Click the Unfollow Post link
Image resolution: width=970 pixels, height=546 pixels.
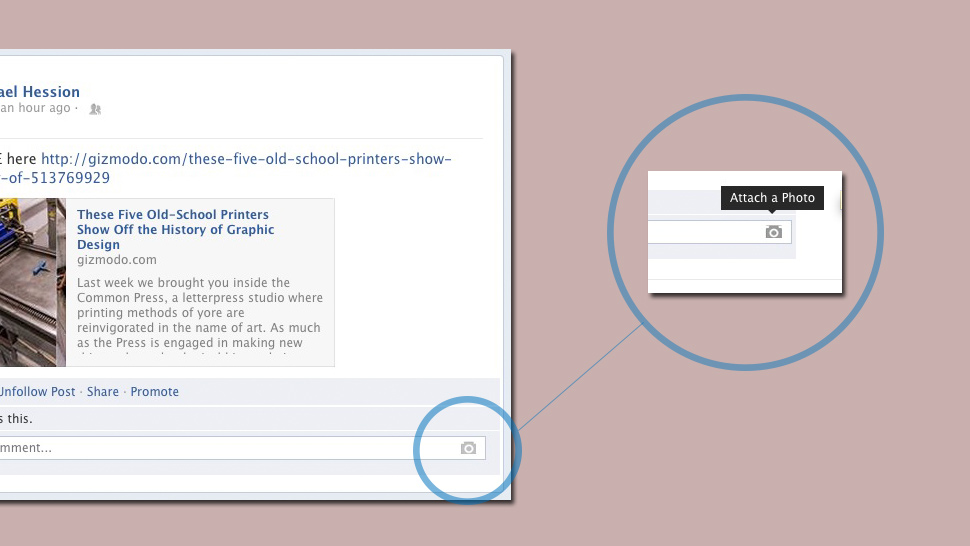[x=37, y=391]
